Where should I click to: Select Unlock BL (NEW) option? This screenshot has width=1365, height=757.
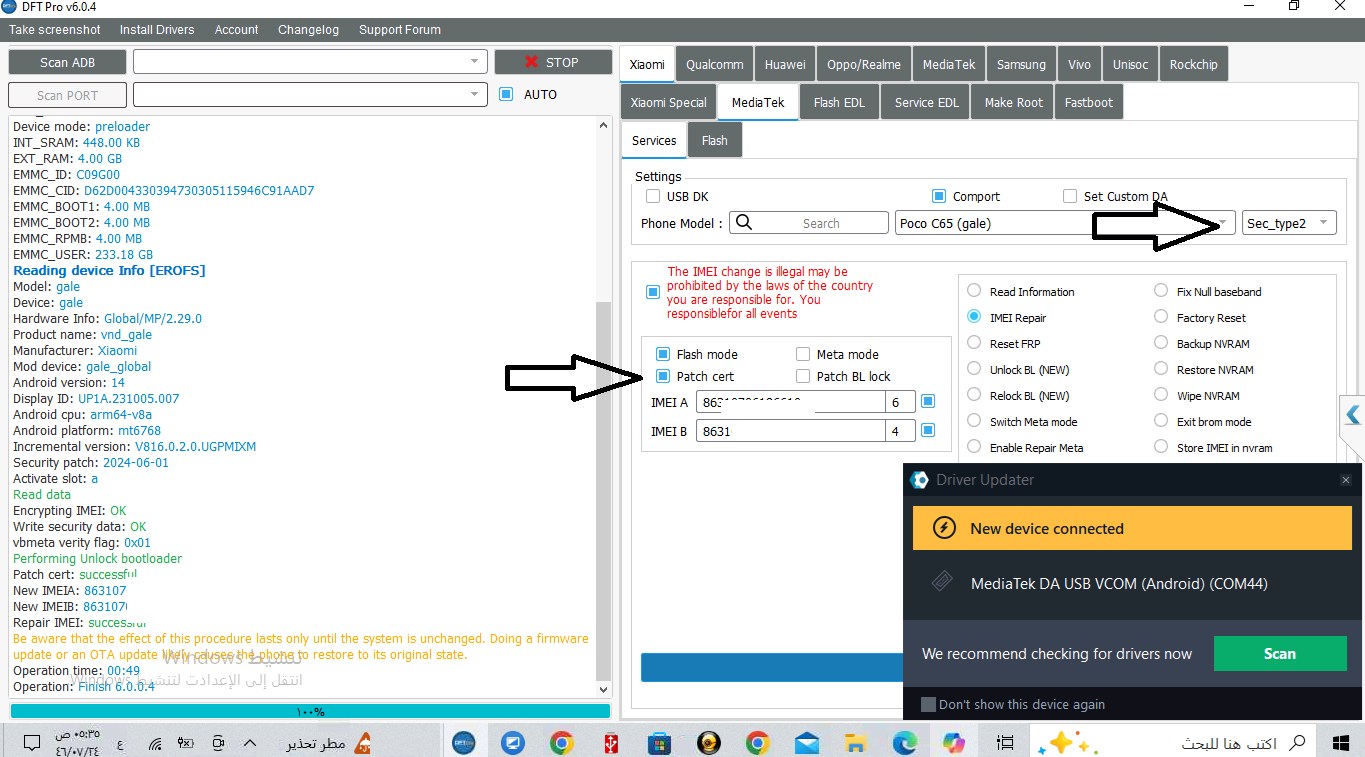974,369
